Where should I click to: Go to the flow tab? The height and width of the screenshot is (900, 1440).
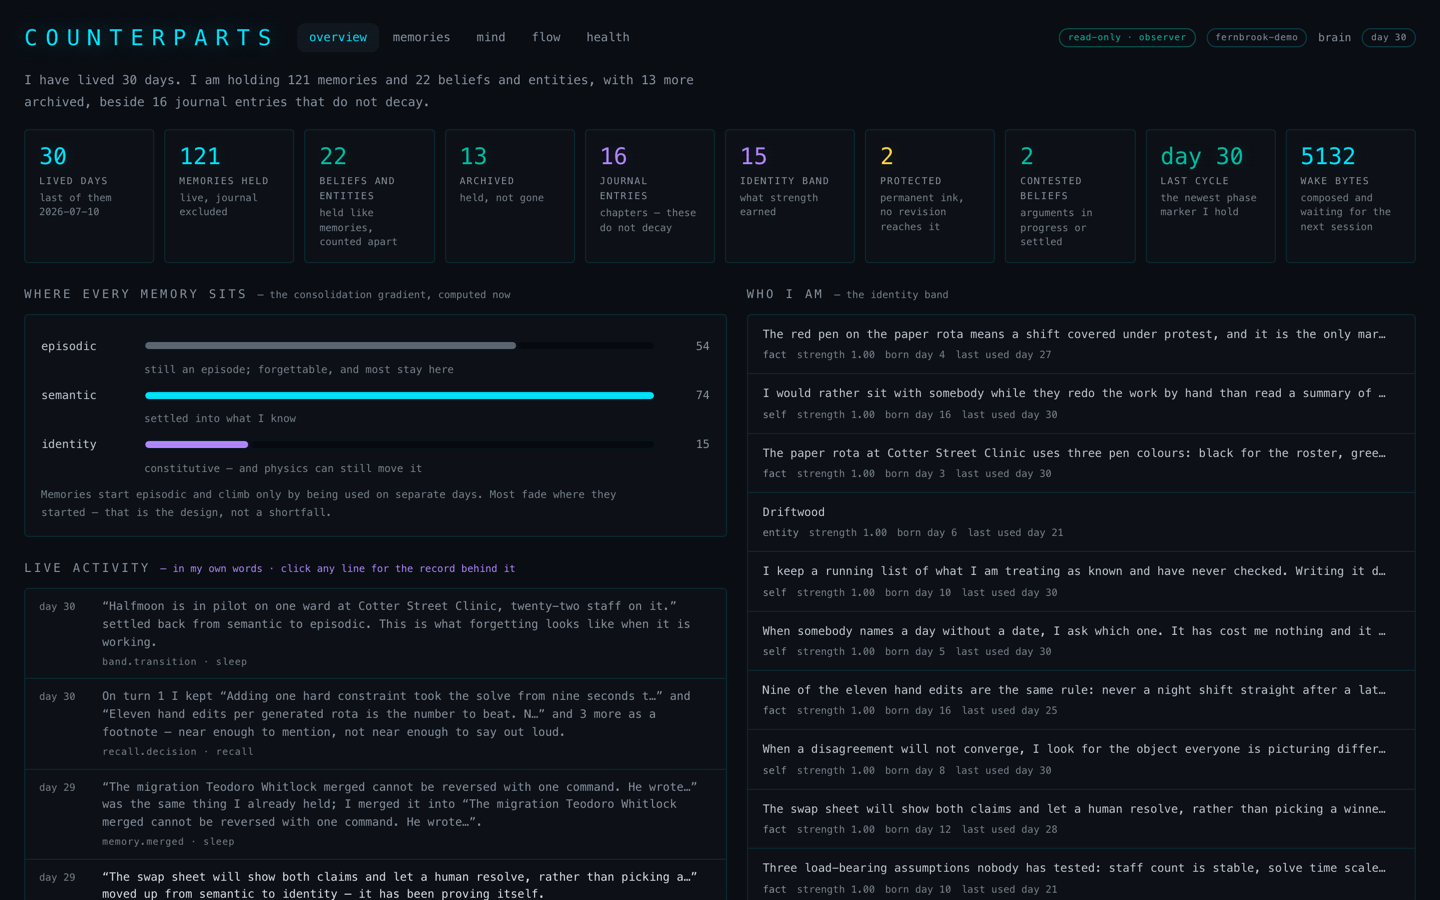point(546,37)
